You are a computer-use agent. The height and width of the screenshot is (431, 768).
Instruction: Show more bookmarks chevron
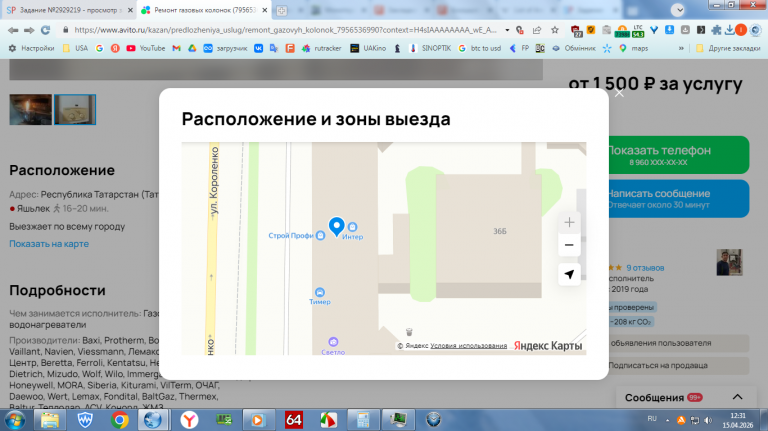[x=681, y=48]
